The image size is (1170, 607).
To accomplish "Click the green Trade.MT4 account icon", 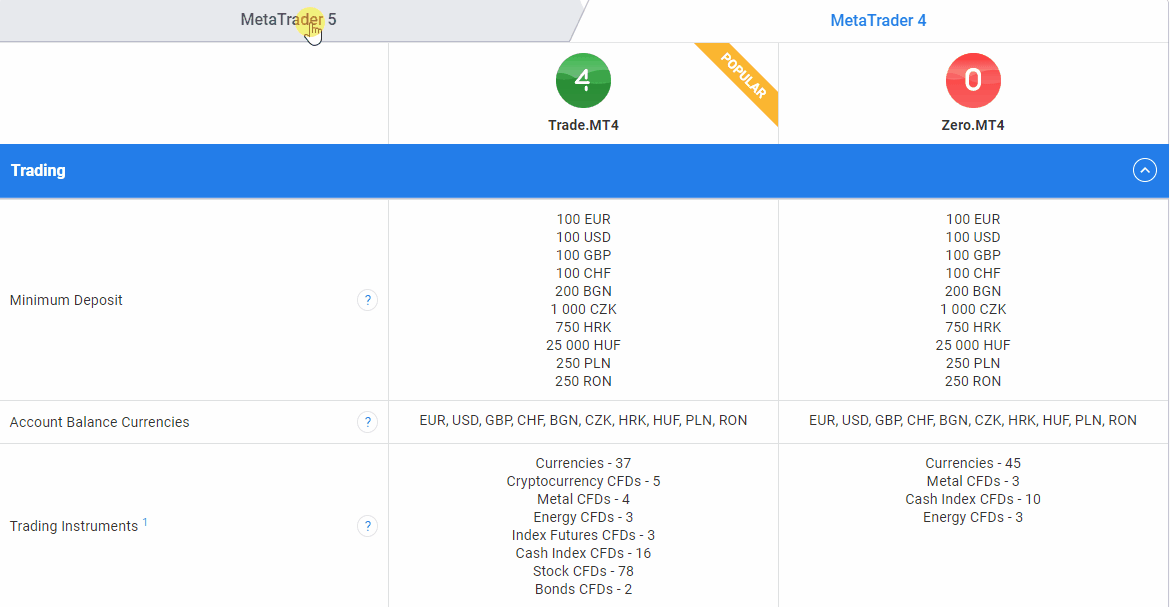I will [x=584, y=81].
